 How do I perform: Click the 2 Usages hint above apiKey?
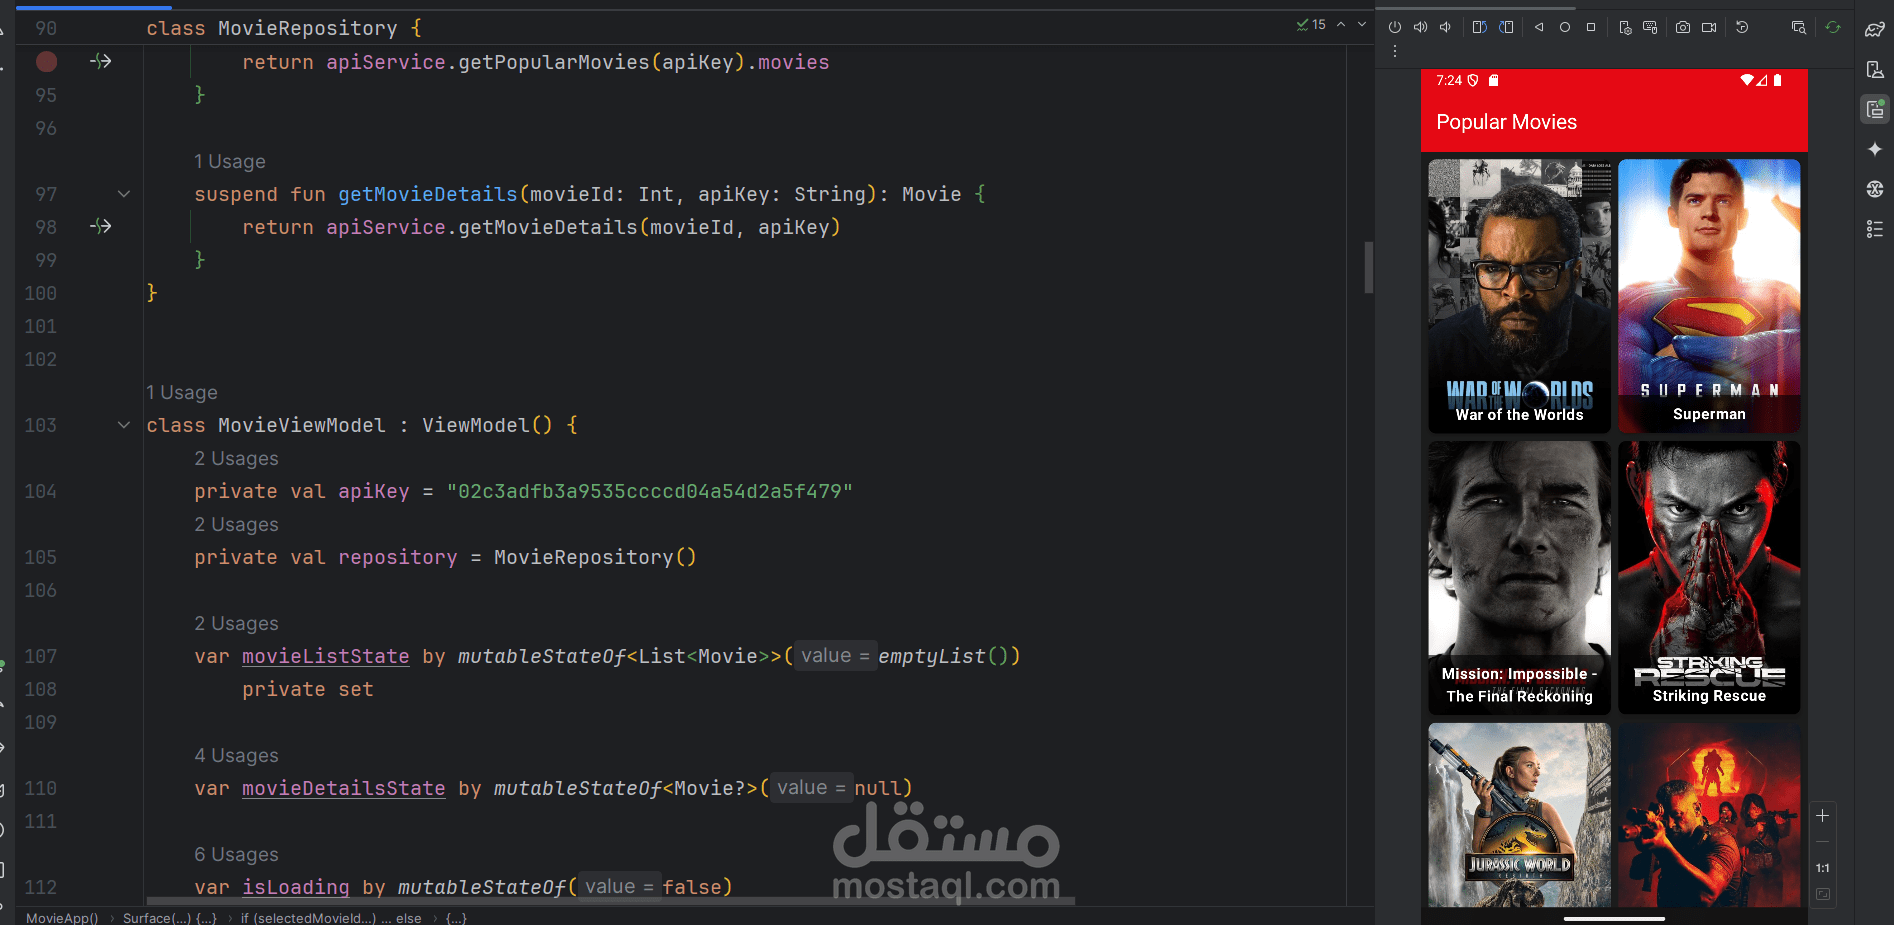click(237, 459)
